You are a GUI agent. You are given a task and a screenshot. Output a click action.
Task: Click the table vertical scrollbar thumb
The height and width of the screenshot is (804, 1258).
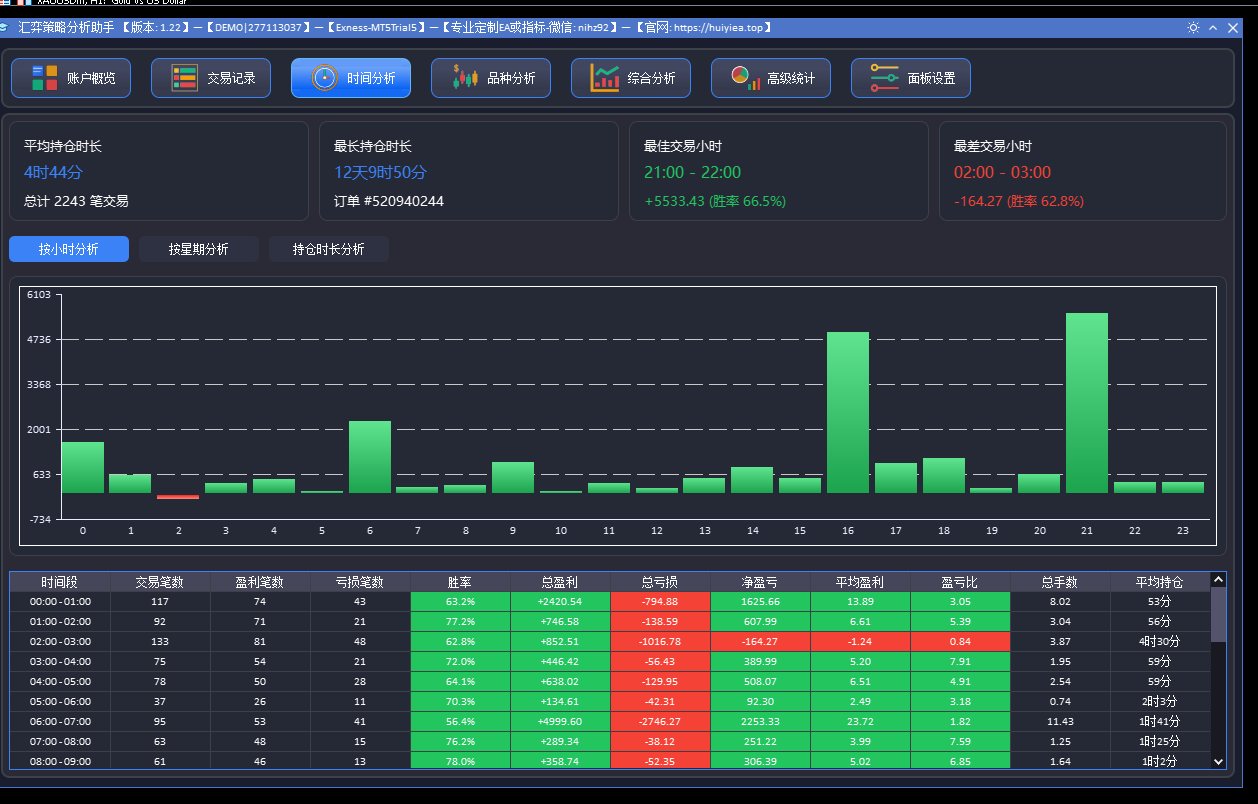click(x=1218, y=614)
